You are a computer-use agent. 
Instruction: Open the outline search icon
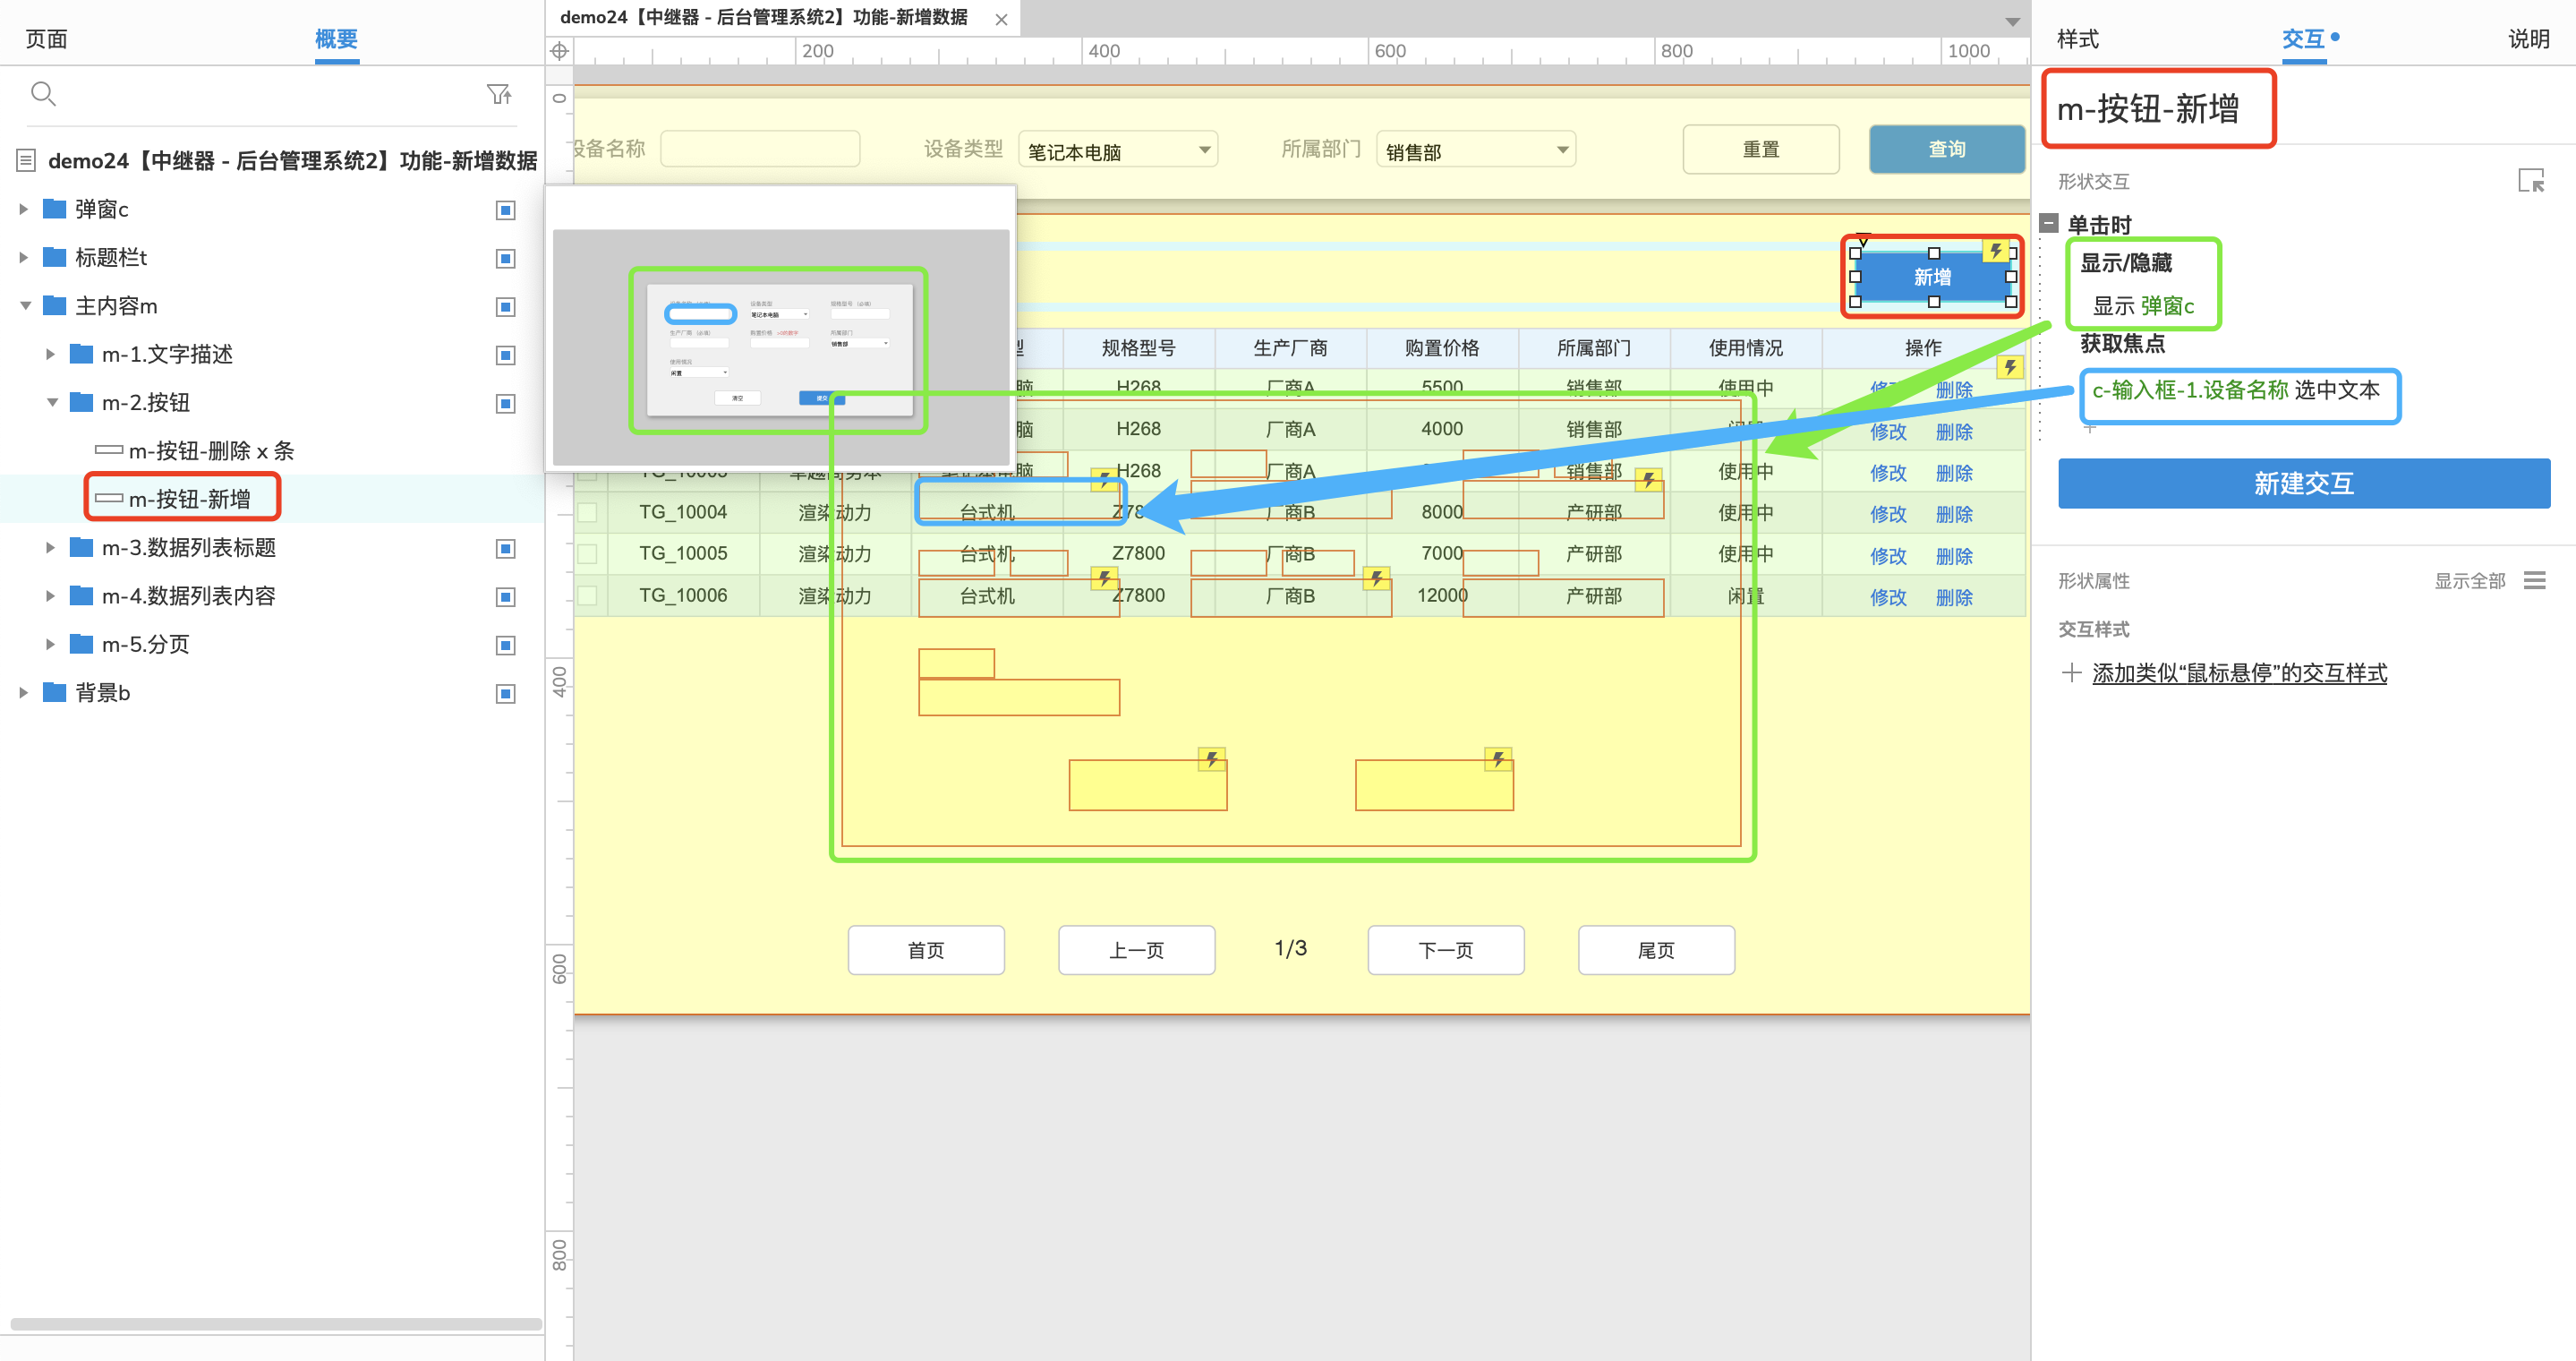43,94
